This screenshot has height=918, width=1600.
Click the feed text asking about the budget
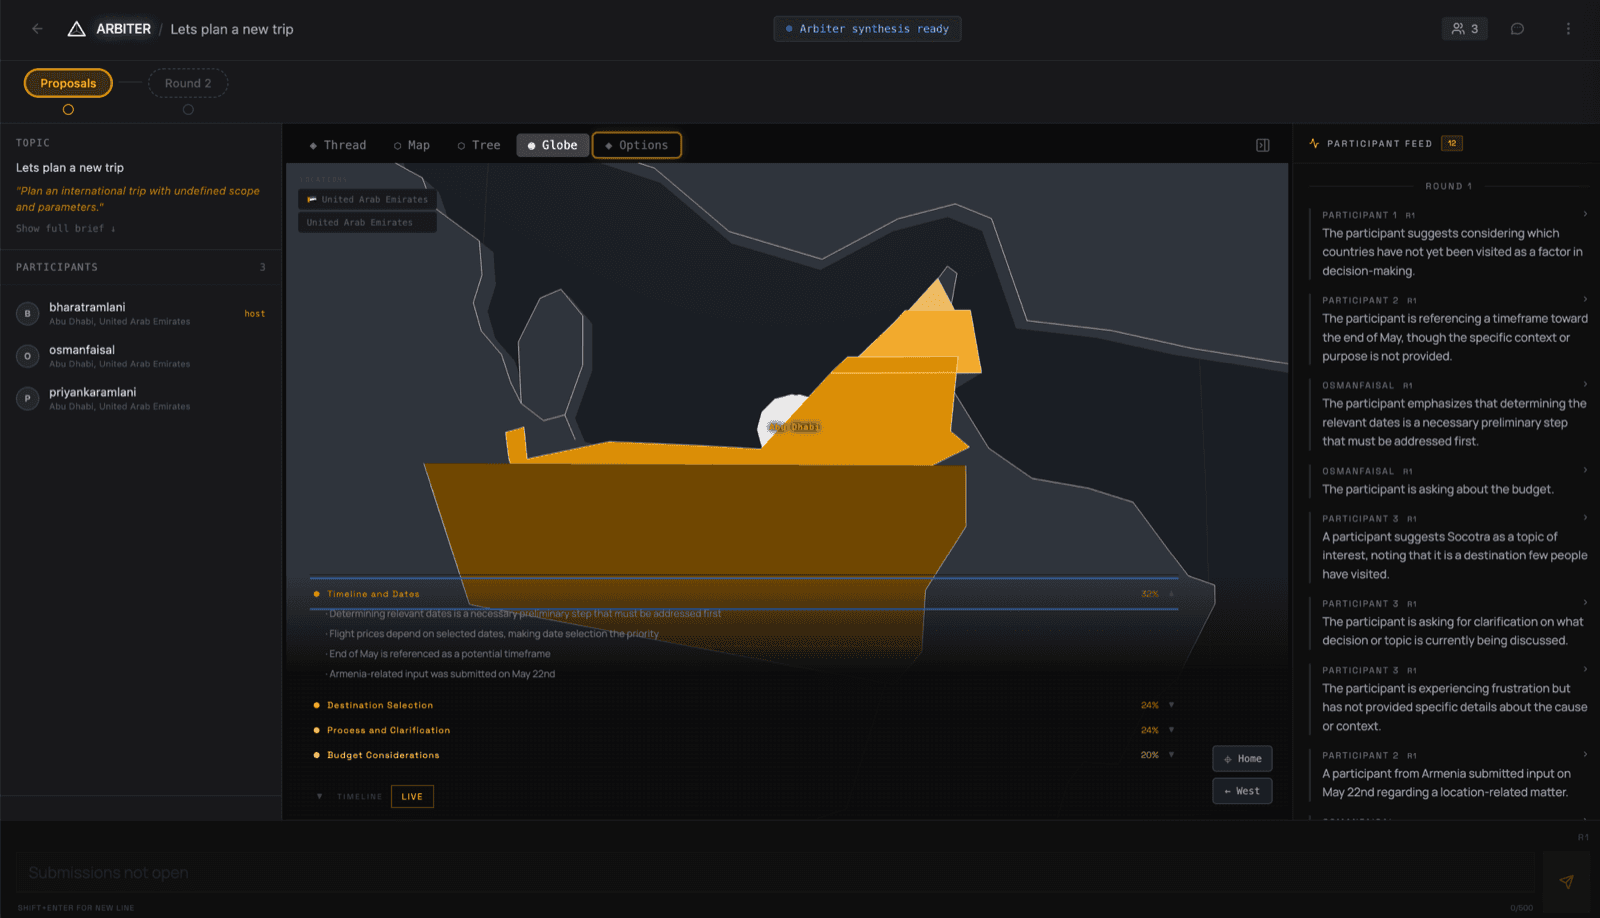point(1438,489)
